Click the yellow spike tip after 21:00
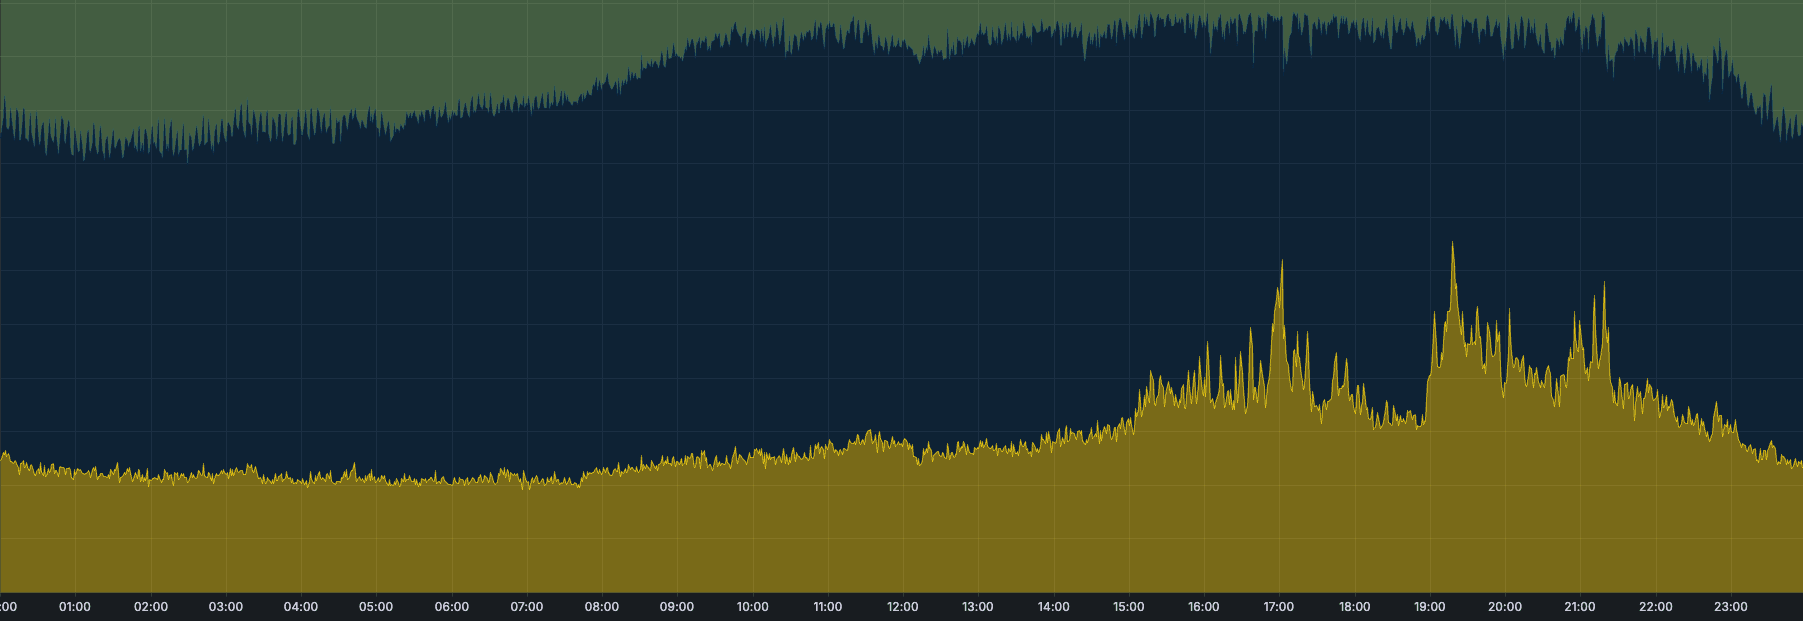Viewport: 1803px width, 621px height. 1604,284
